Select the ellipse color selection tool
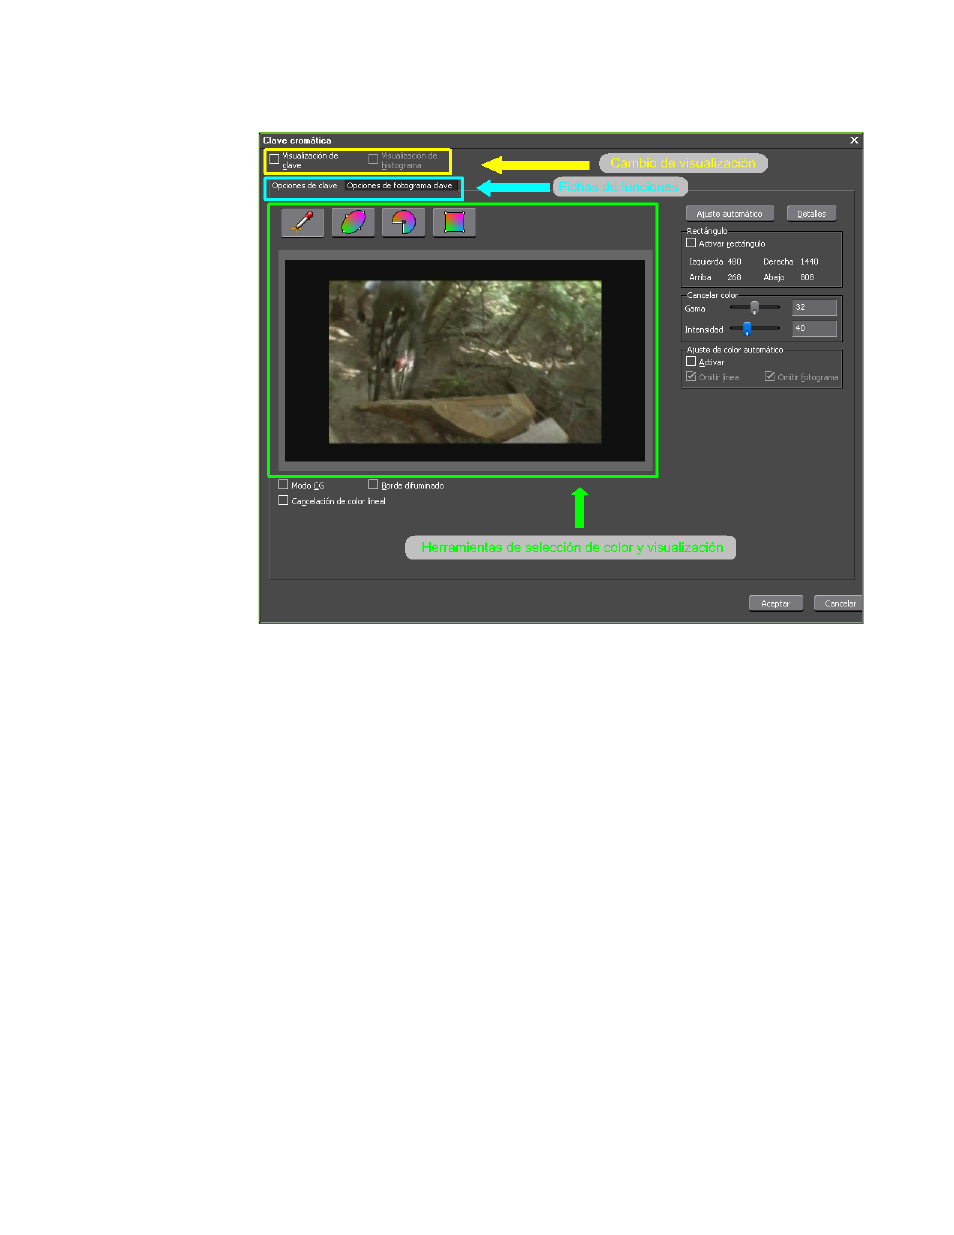 coord(353,222)
